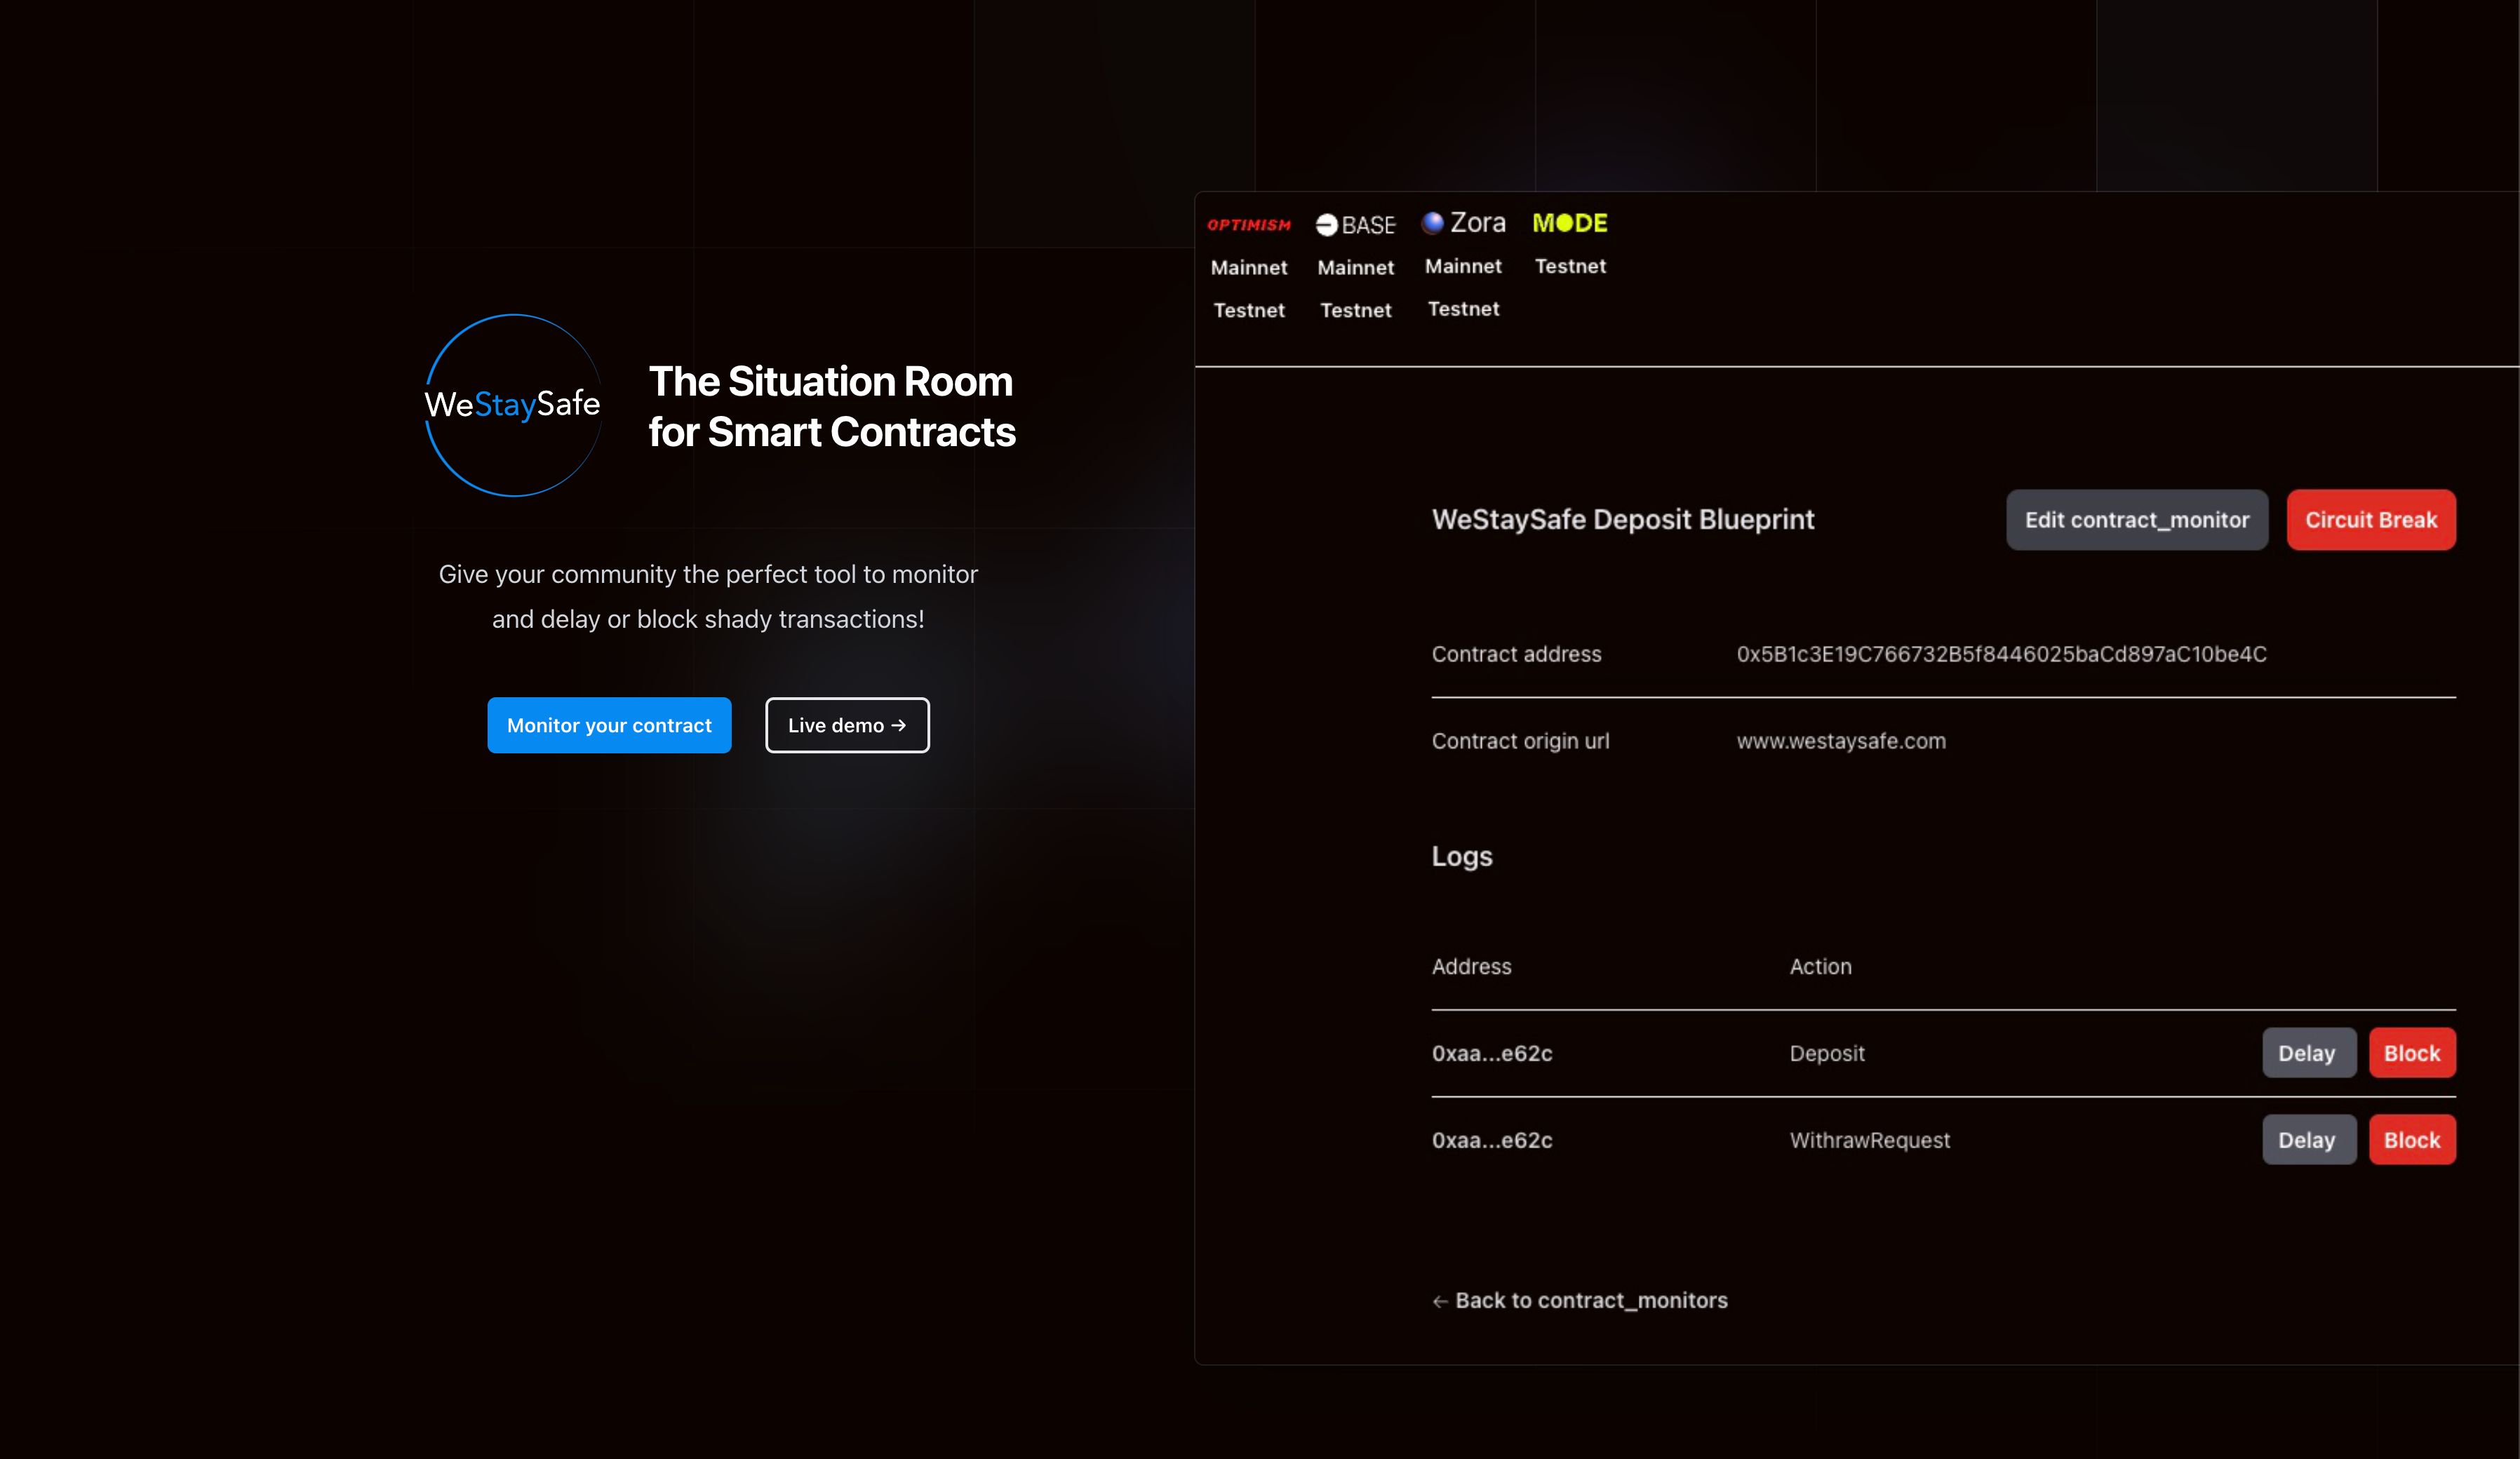Click The Situation Room headline
Viewport: 2520px width, 1459px height.
tap(832, 406)
